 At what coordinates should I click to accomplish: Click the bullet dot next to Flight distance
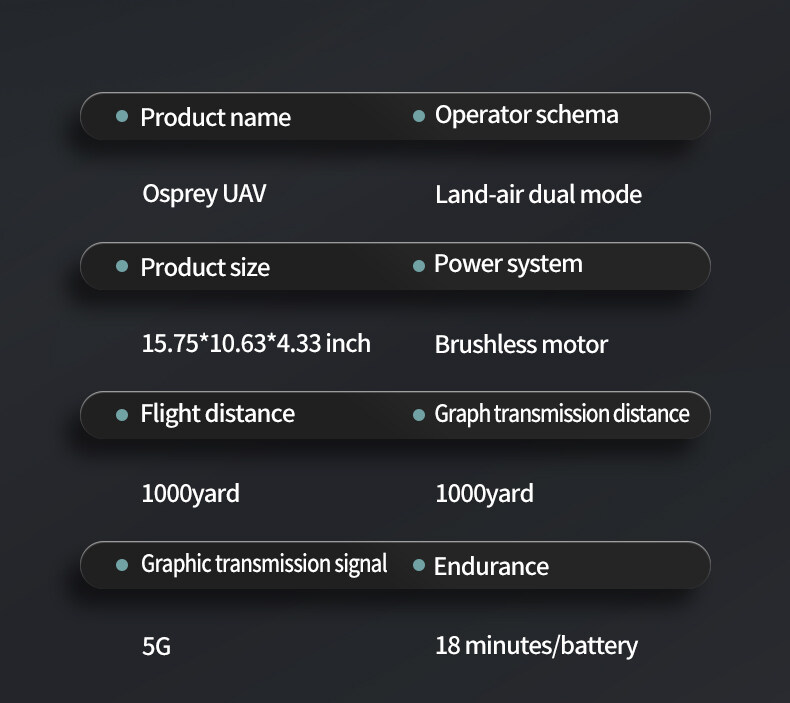122,414
